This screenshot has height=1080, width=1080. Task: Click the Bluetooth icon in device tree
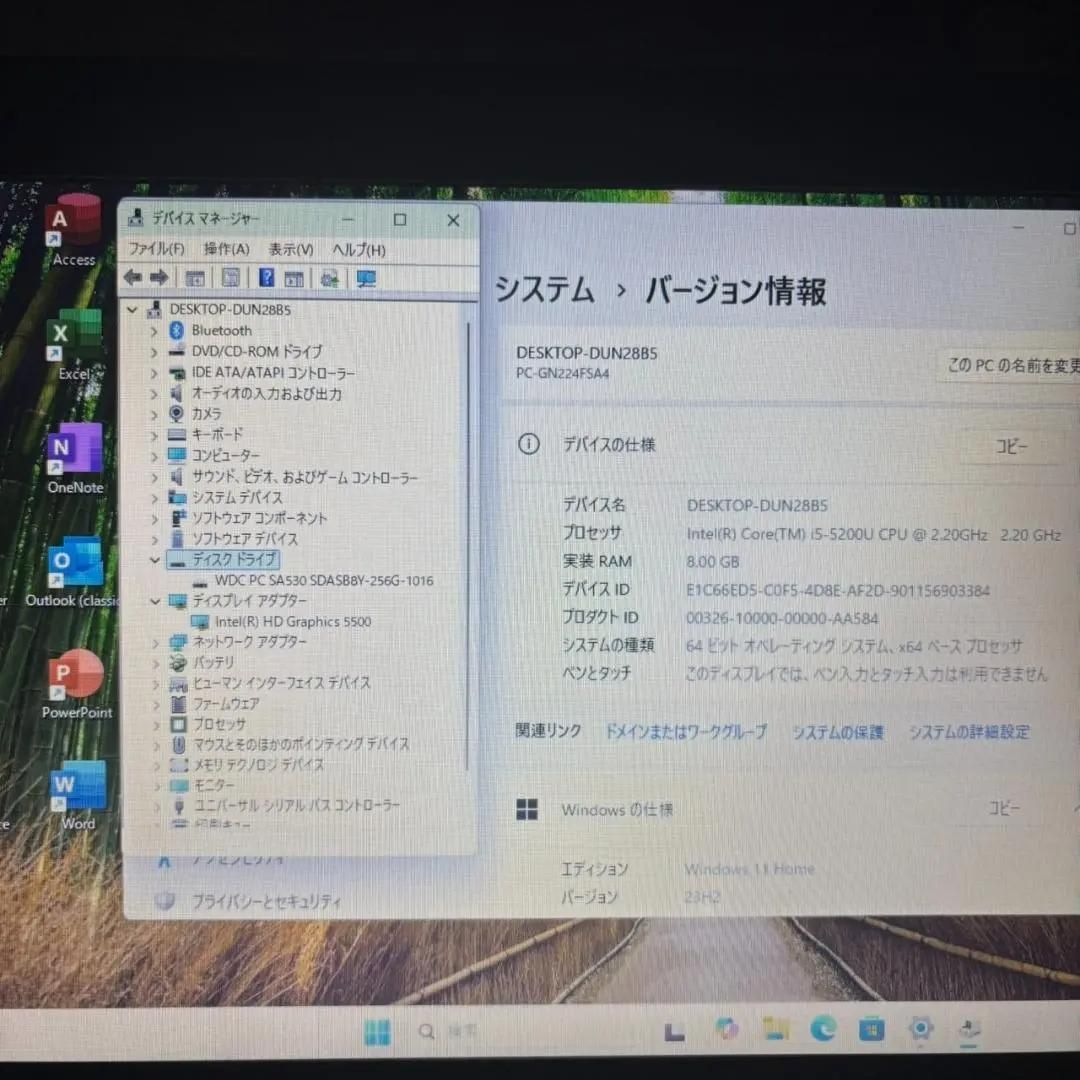pos(176,330)
